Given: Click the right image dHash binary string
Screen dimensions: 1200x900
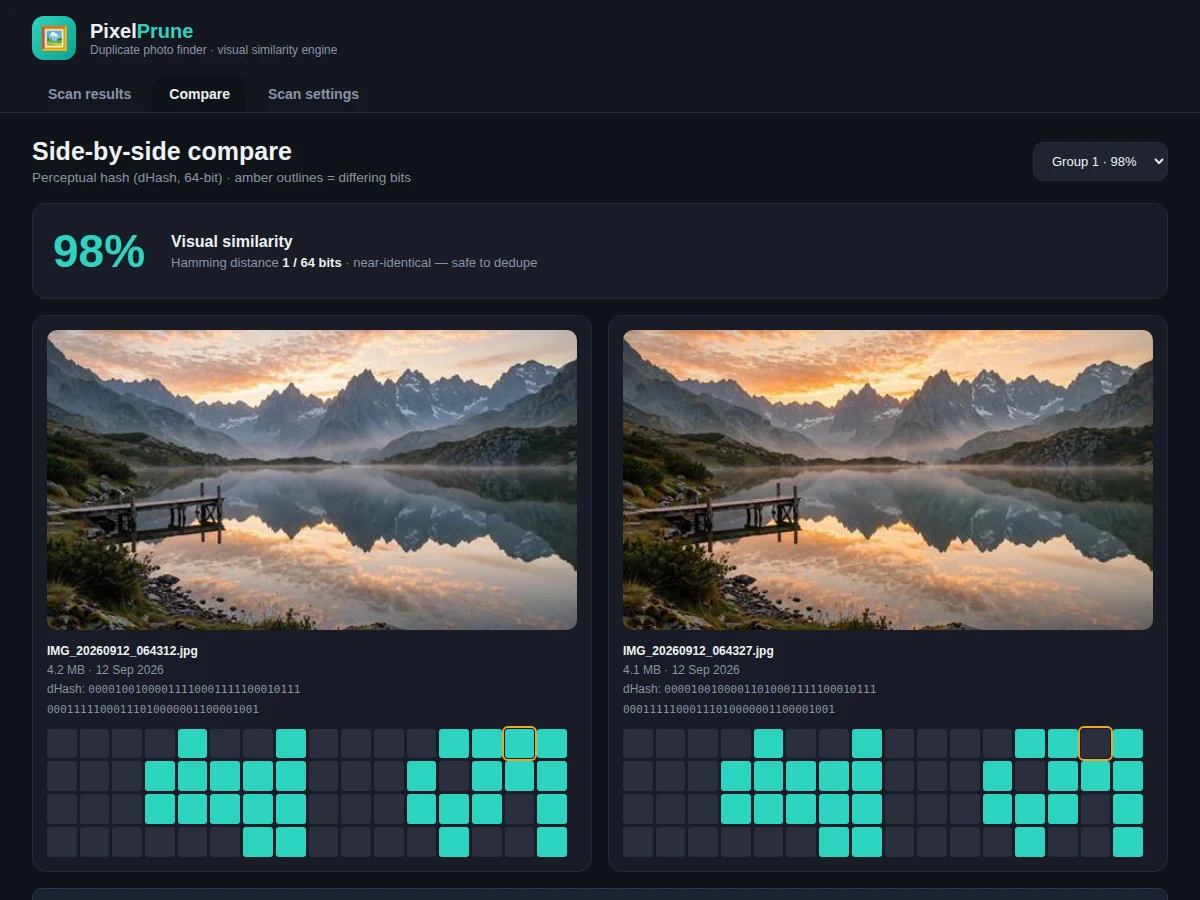Looking at the screenshot, I should (750, 699).
